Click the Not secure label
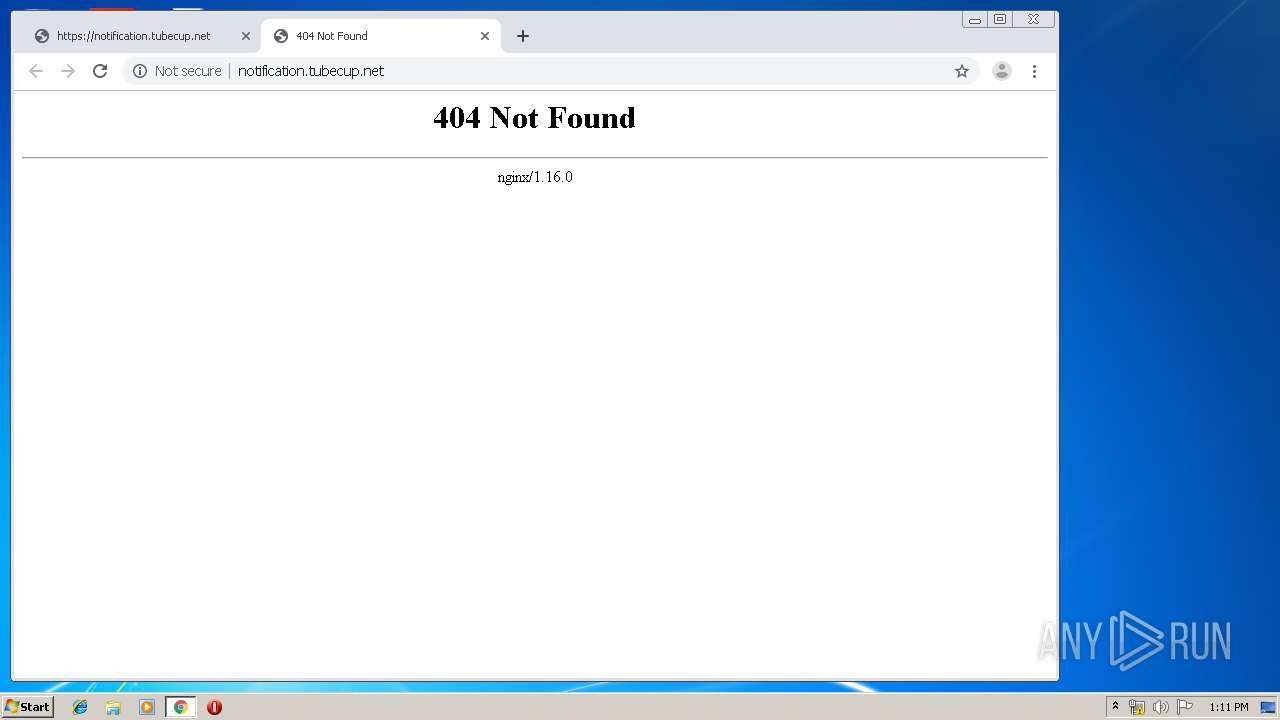Image resolution: width=1280 pixels, height=720 pixels. click(188, 71)
